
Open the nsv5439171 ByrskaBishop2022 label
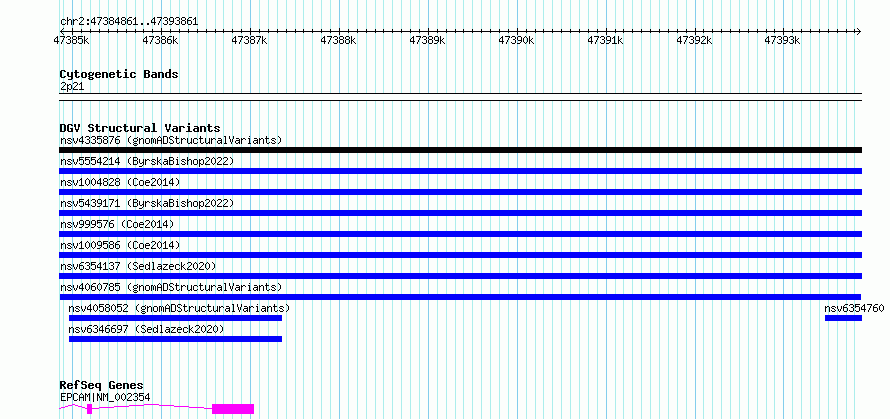coord(147,203)
